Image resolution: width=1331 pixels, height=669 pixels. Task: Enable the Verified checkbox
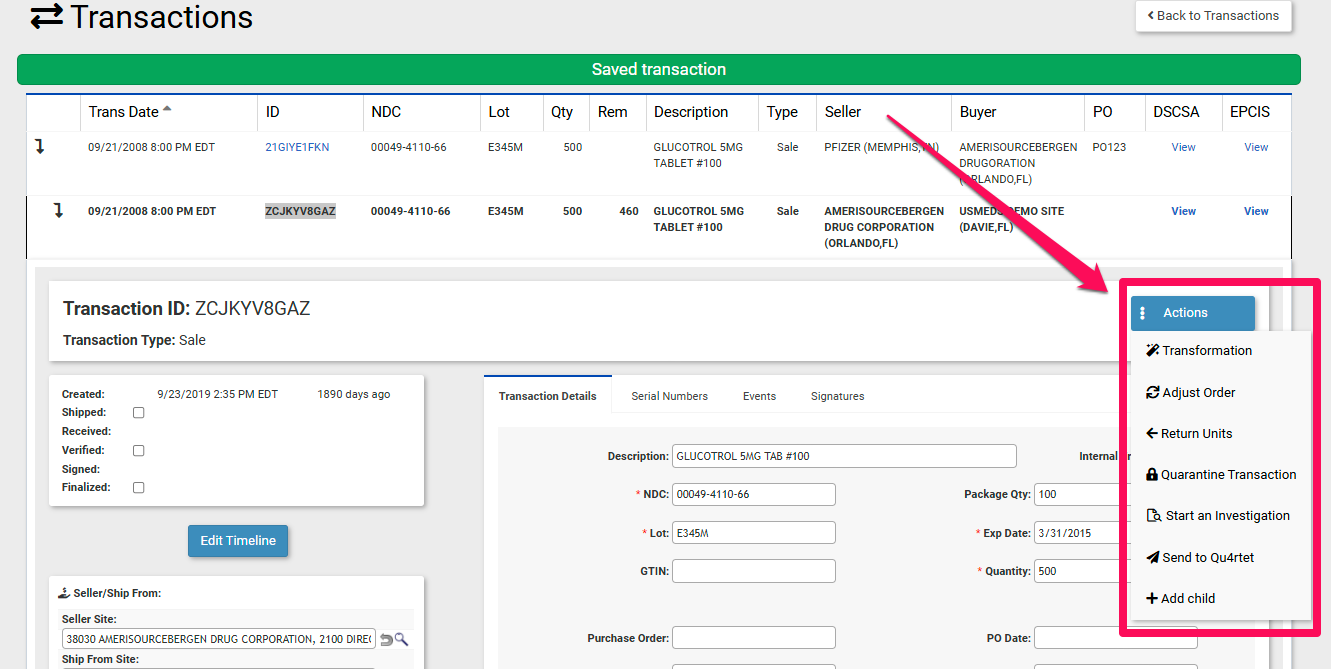coord(139,451)
